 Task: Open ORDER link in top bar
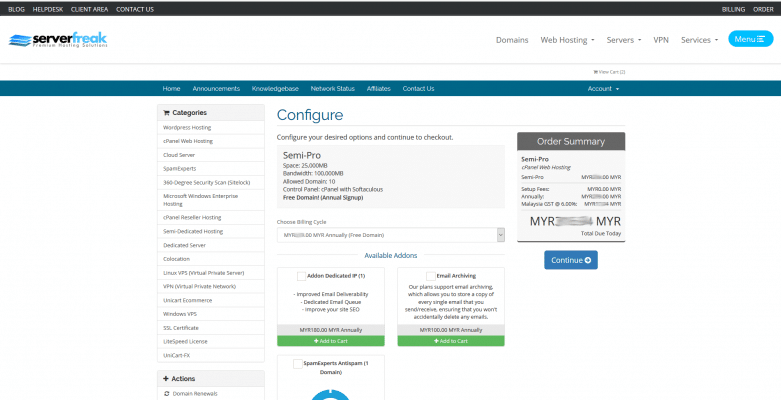point(763,9)
